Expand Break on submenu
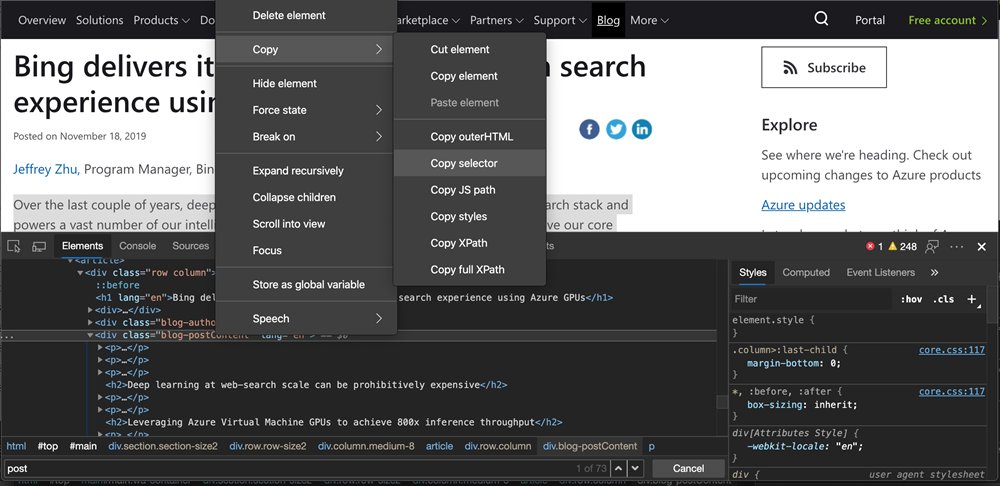This screenshot has height=486, width=1000. pyautogui.click(x=306, y=136)
